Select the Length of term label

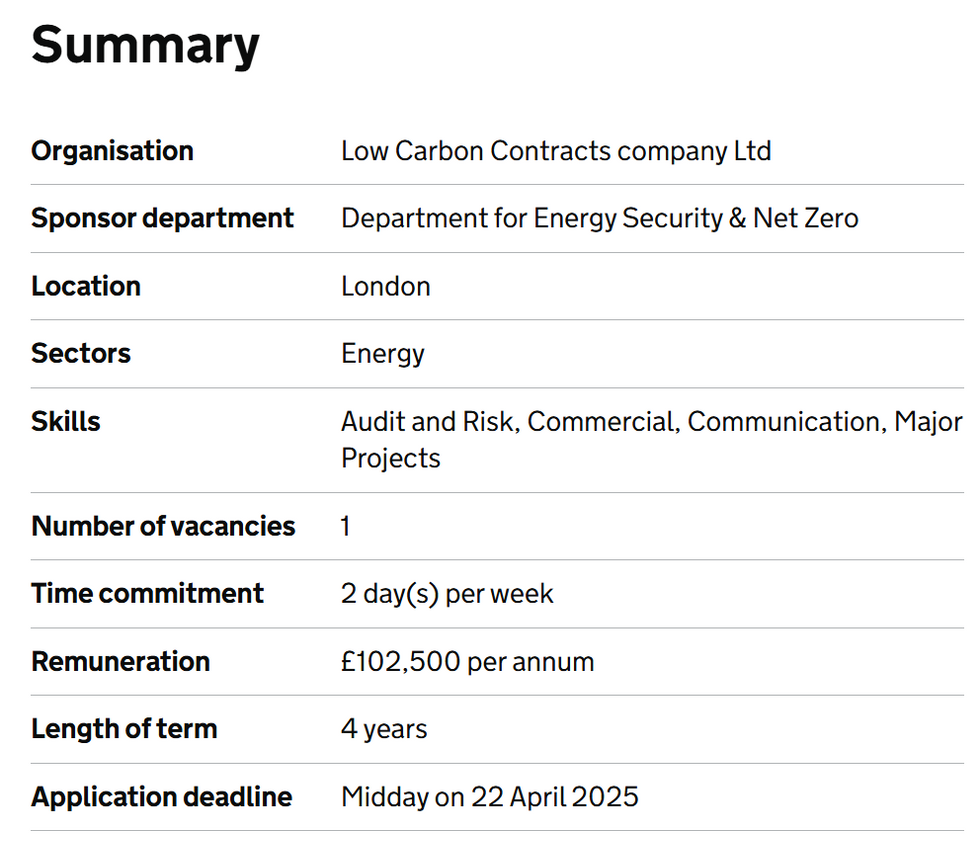[124, 729]
